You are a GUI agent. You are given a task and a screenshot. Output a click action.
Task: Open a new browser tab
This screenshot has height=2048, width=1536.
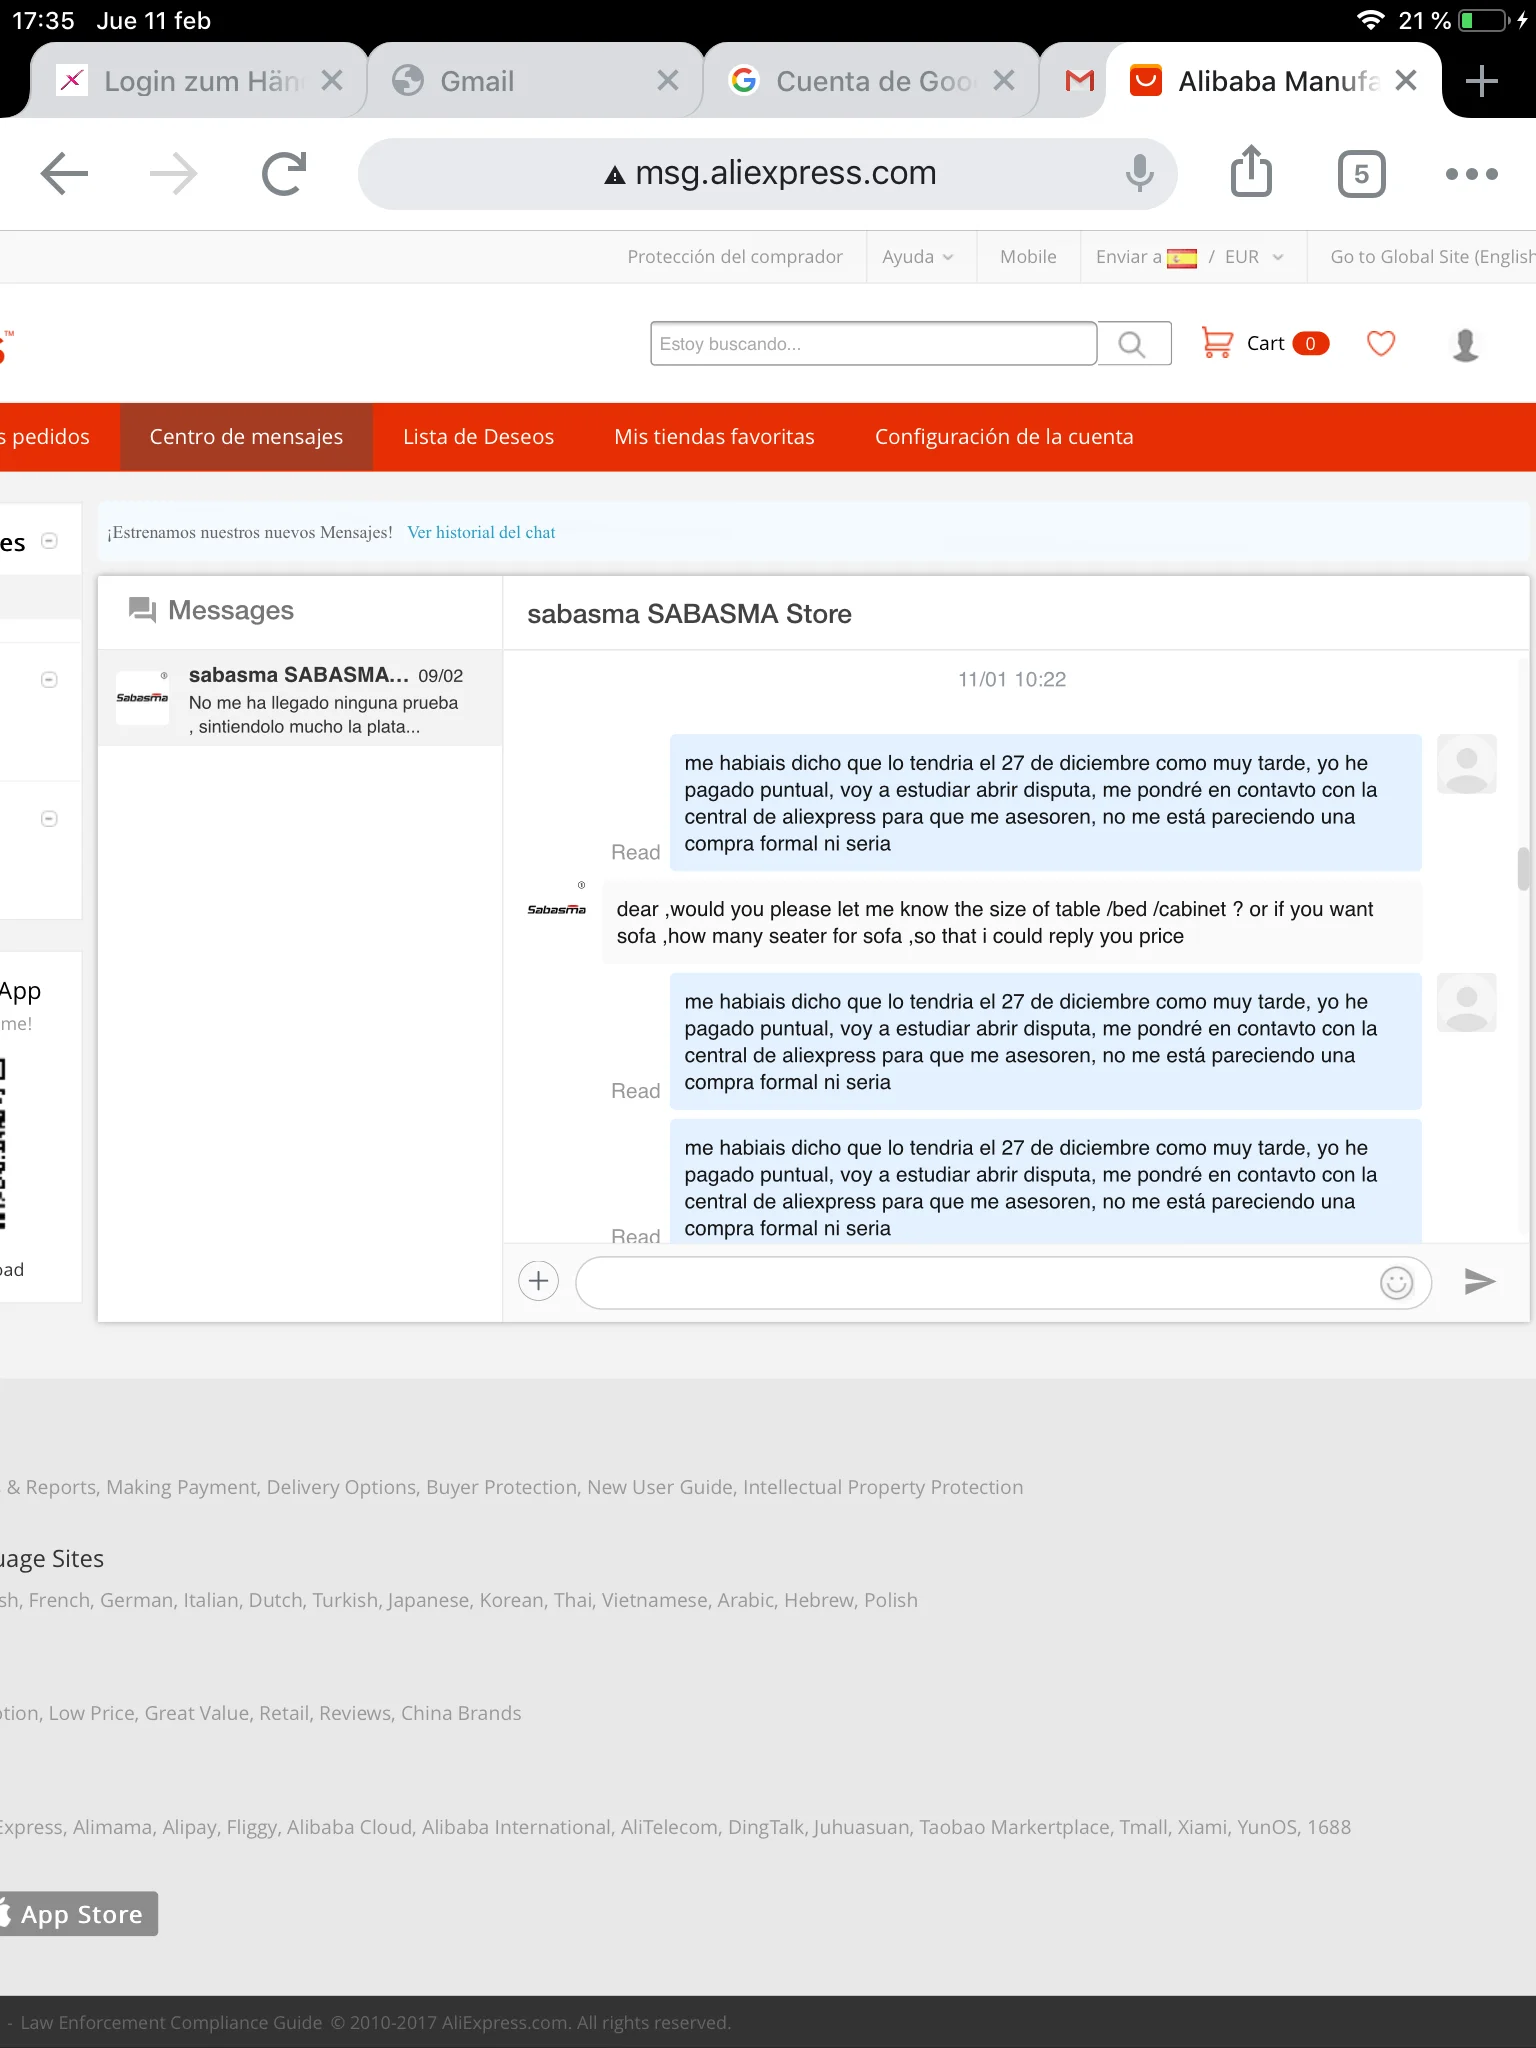tap(1481, 81)
